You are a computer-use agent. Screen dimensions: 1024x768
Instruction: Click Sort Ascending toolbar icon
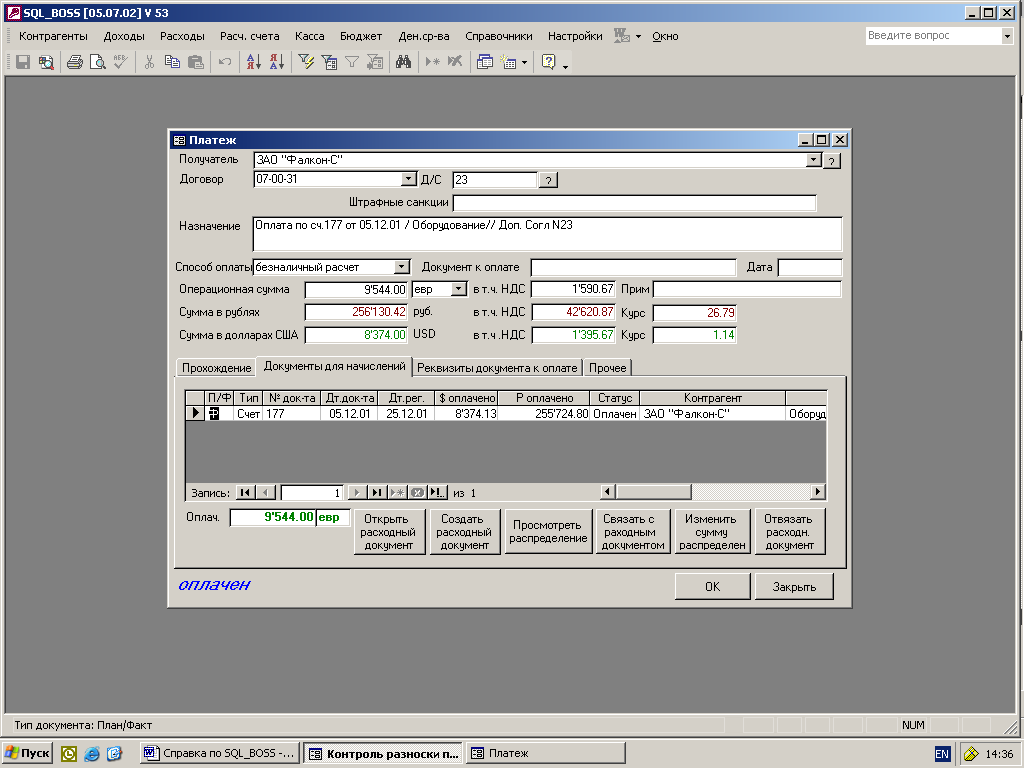click(x=253, y=62)
